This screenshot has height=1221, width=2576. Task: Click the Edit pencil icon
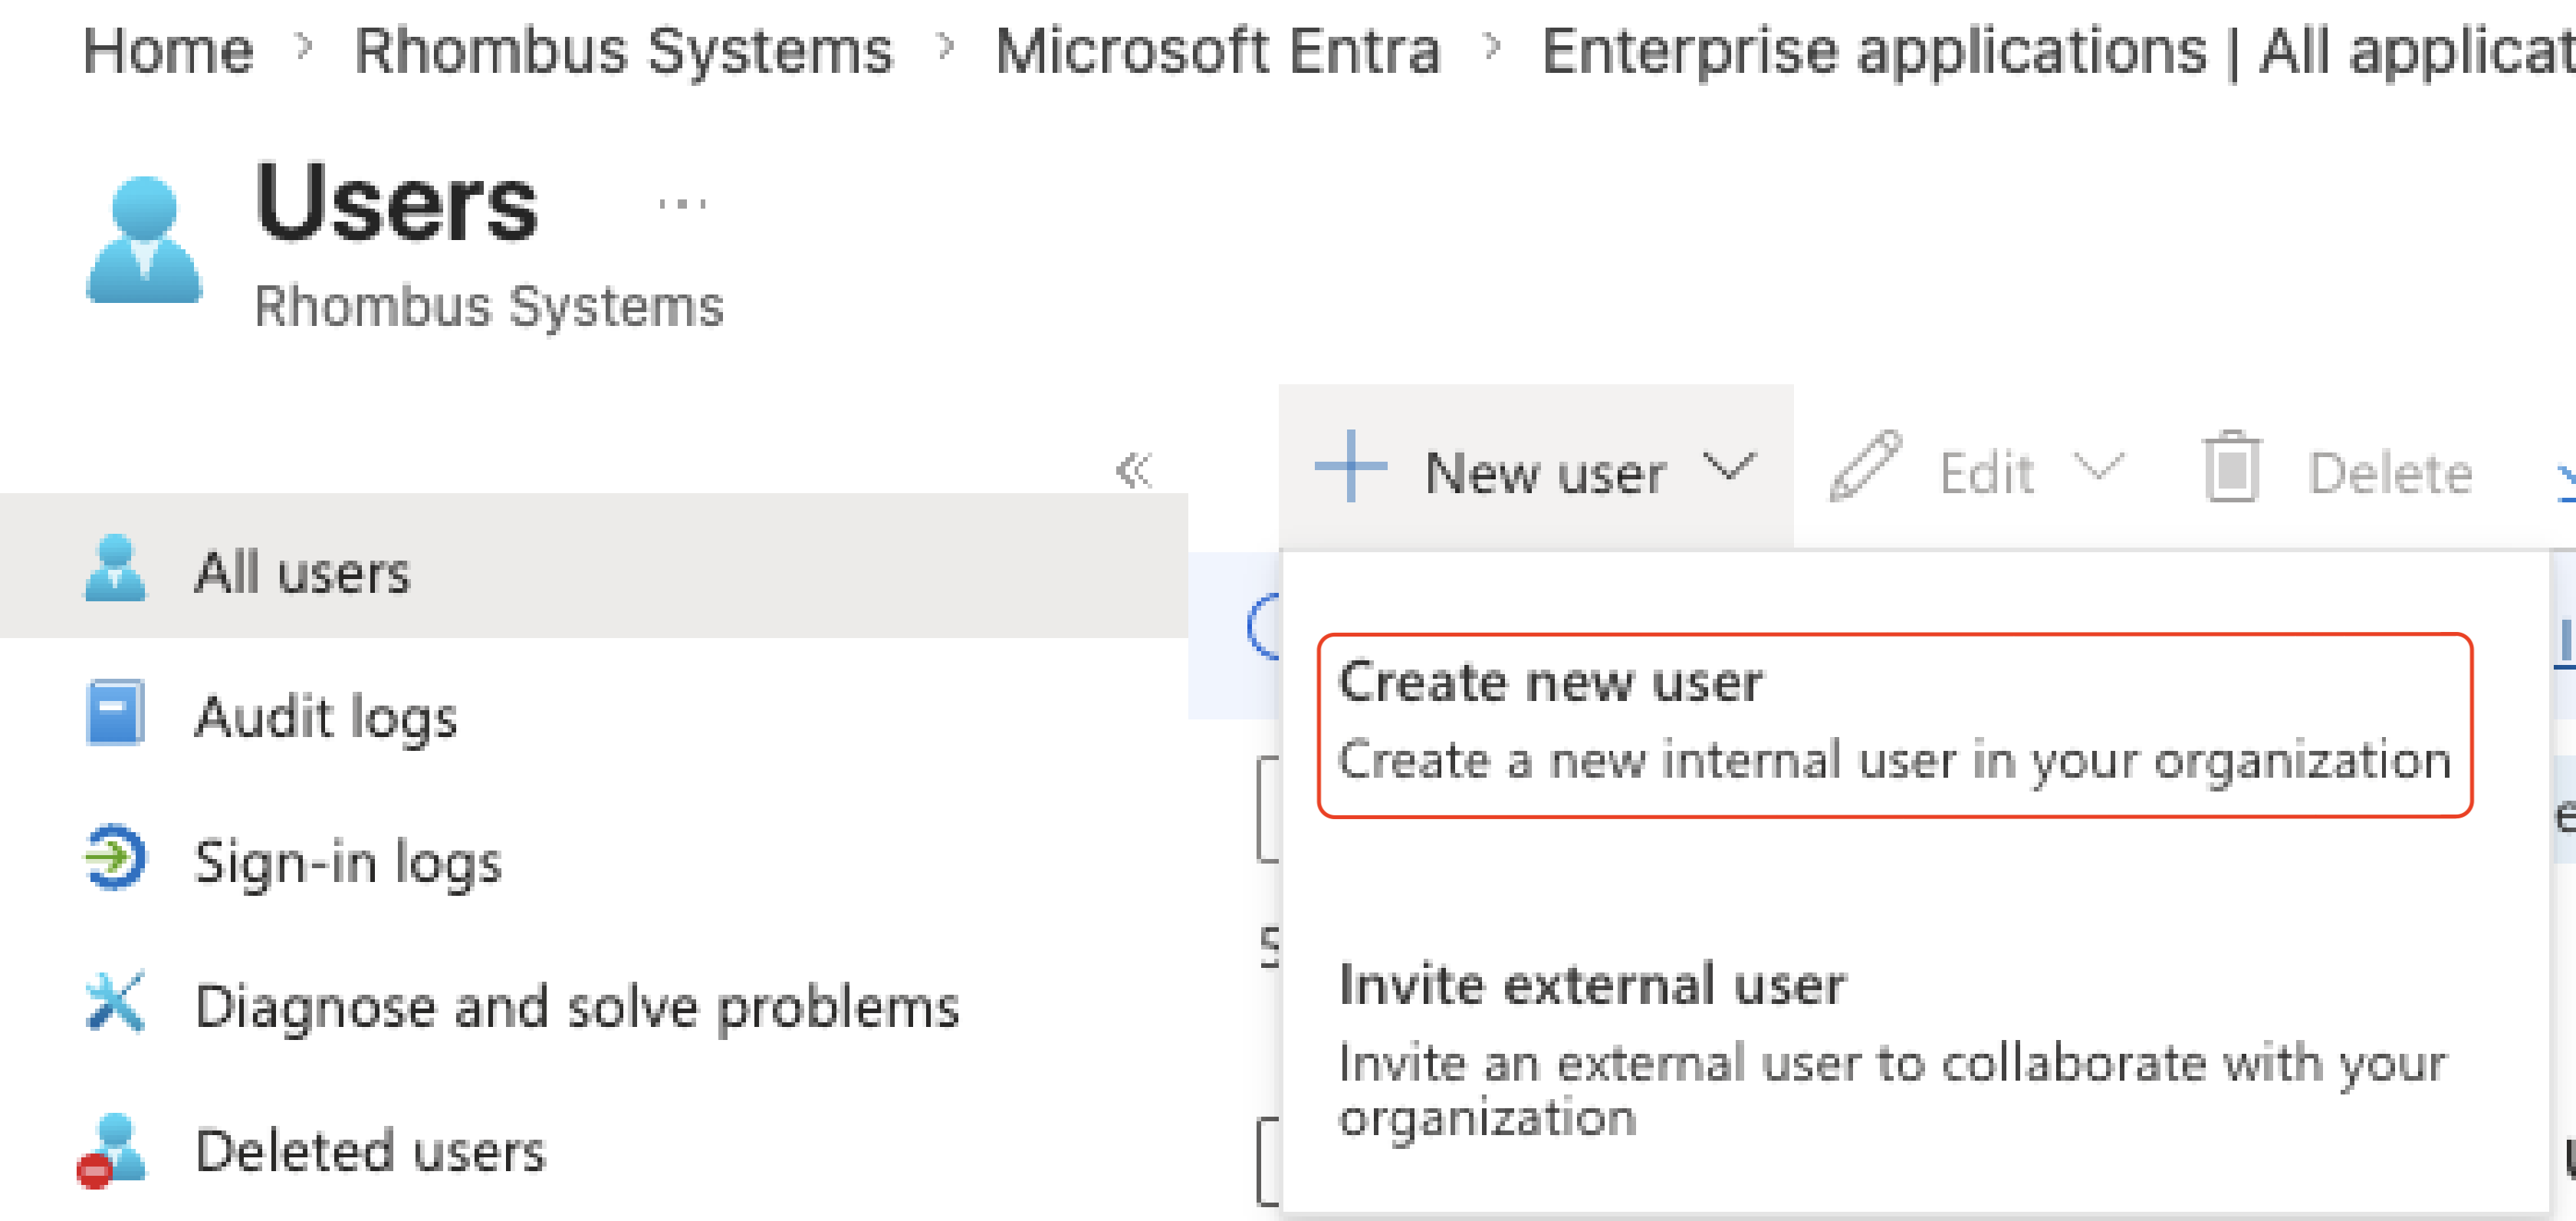click(x=1865, y=467)
